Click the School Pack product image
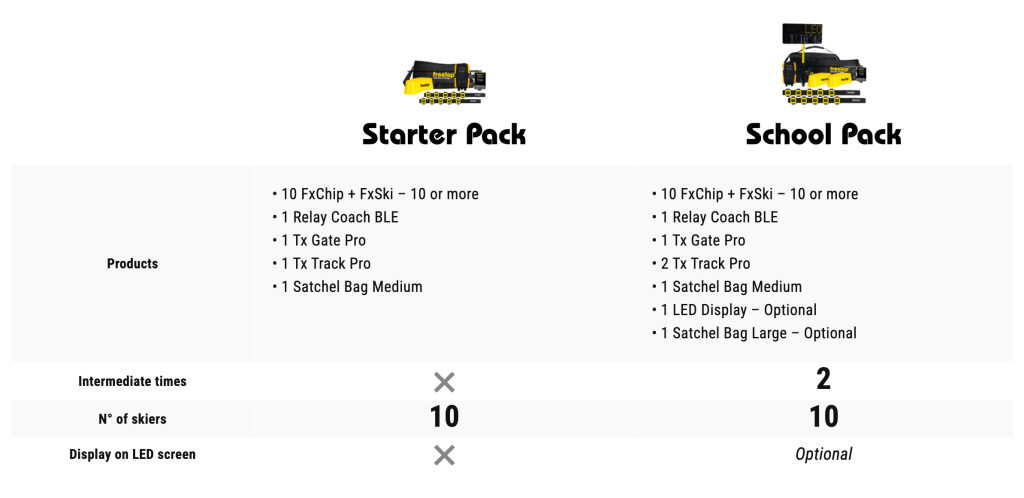This screenshot has height=498, width=1024. point(823,64)
